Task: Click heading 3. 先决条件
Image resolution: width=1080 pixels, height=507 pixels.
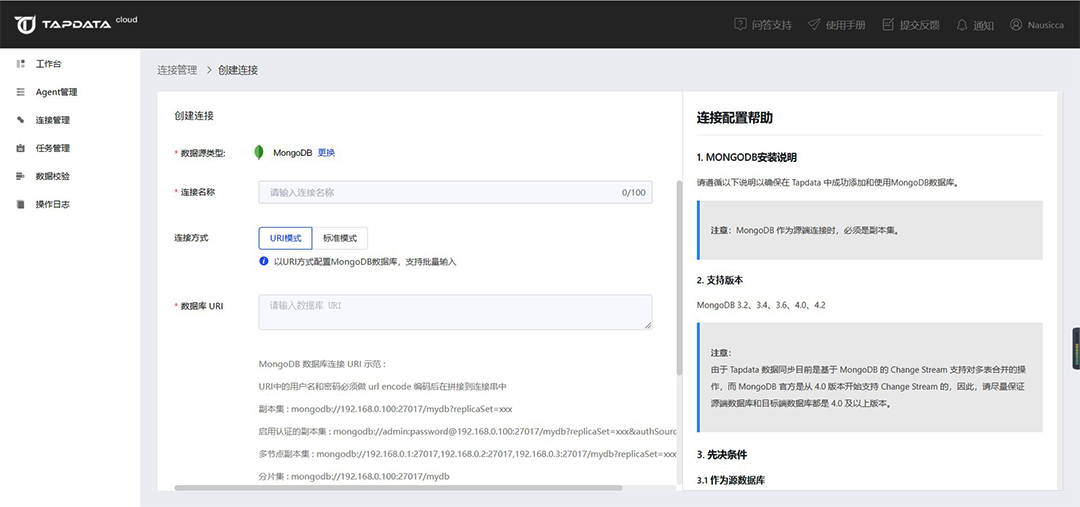Action: coord(721,455)
